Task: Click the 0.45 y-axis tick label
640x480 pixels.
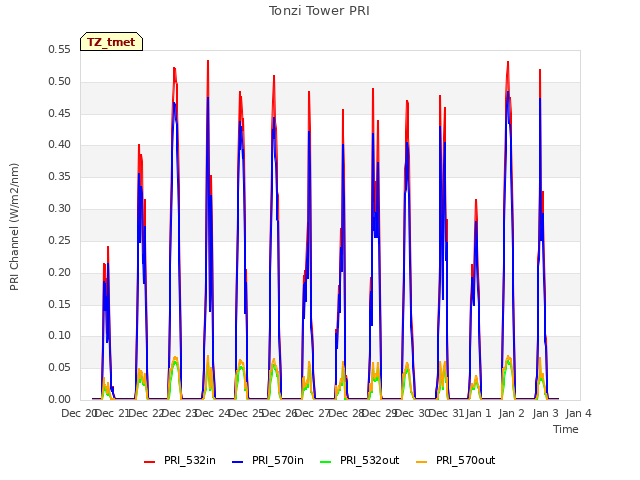Action: [60, 113]
